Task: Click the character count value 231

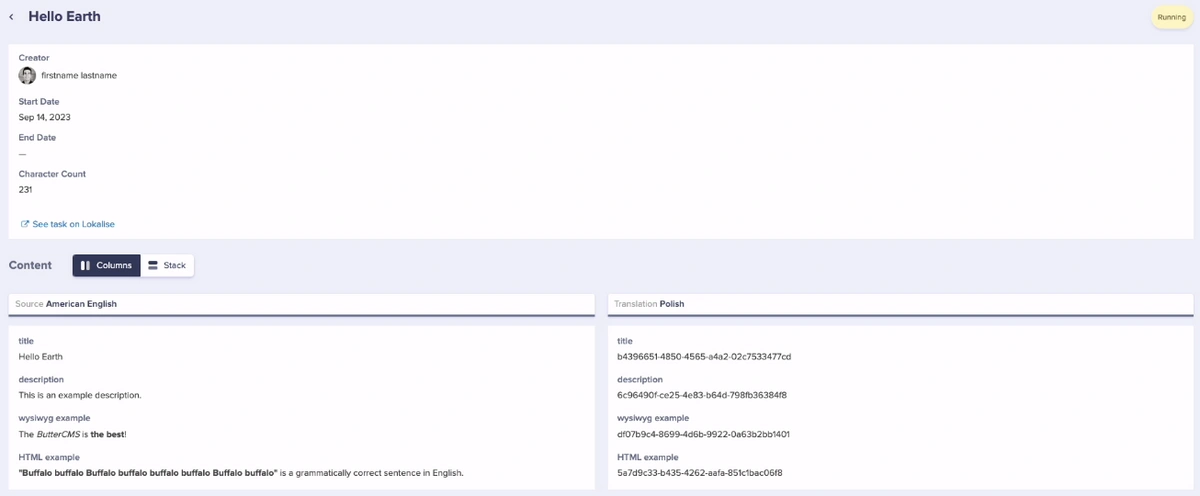Action: click(x=27, y=189)
